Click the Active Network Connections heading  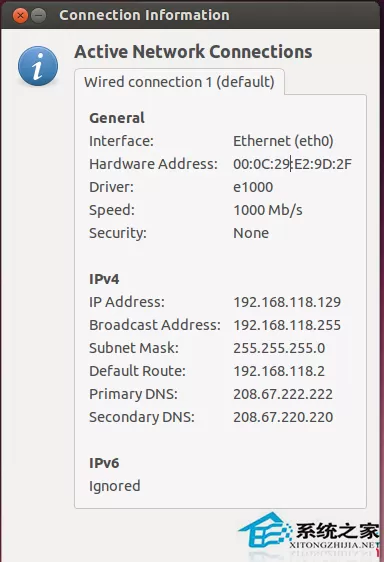pyautogui.click(x=193, y=52)
